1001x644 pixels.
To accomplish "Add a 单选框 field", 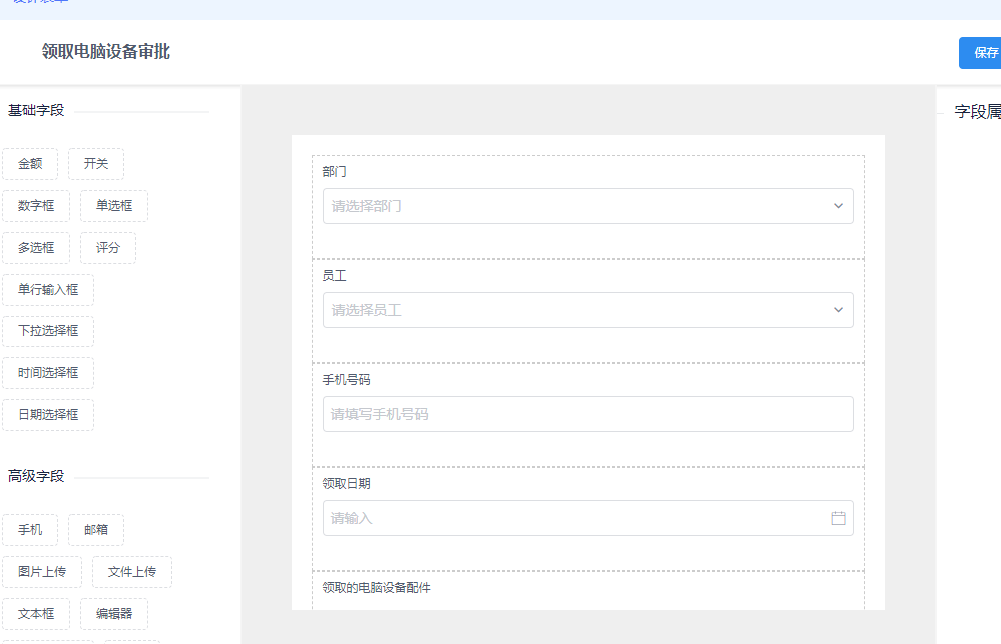I will pos(113,206).
